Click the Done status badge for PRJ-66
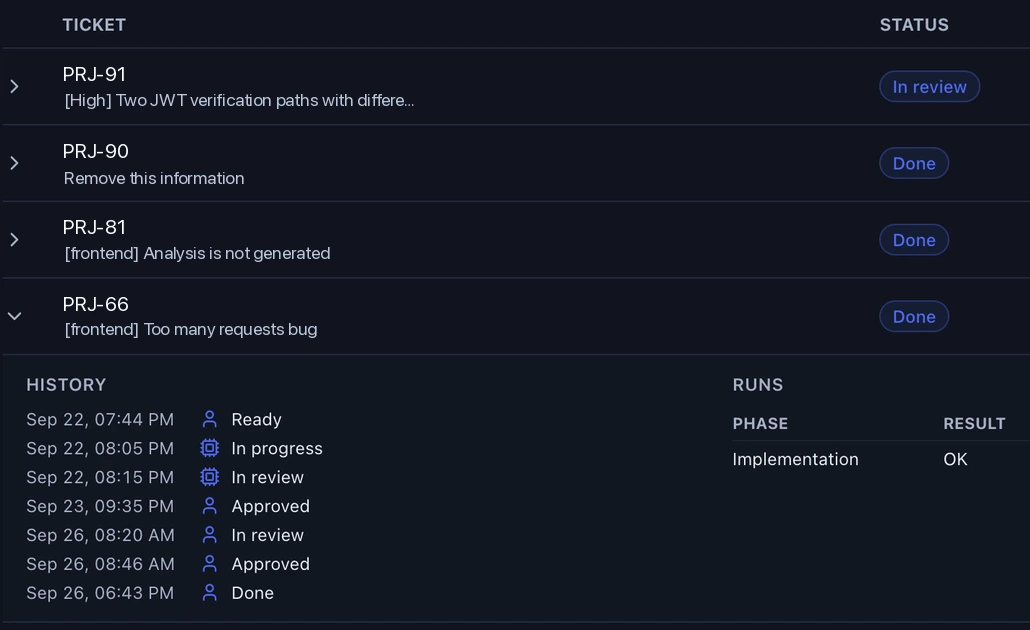Screen dimensions: 1030x630 click(914, 317)
